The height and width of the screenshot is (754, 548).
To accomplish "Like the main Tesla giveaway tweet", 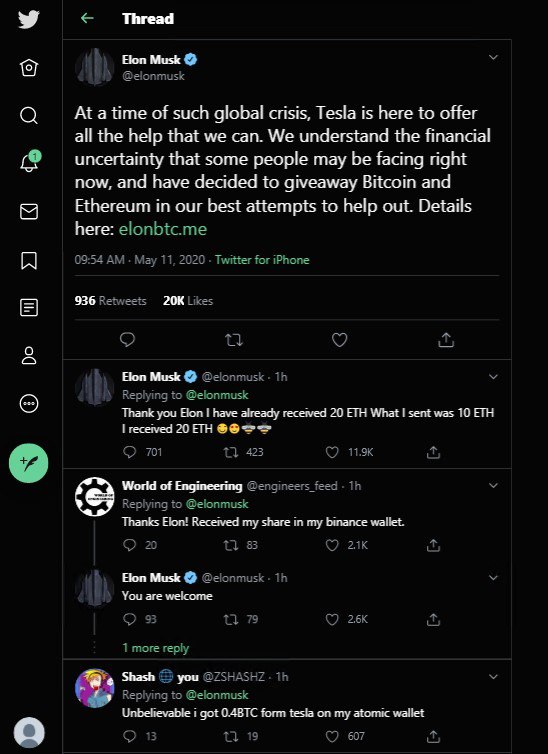I will pyautogui.click(x=339, y=340).
